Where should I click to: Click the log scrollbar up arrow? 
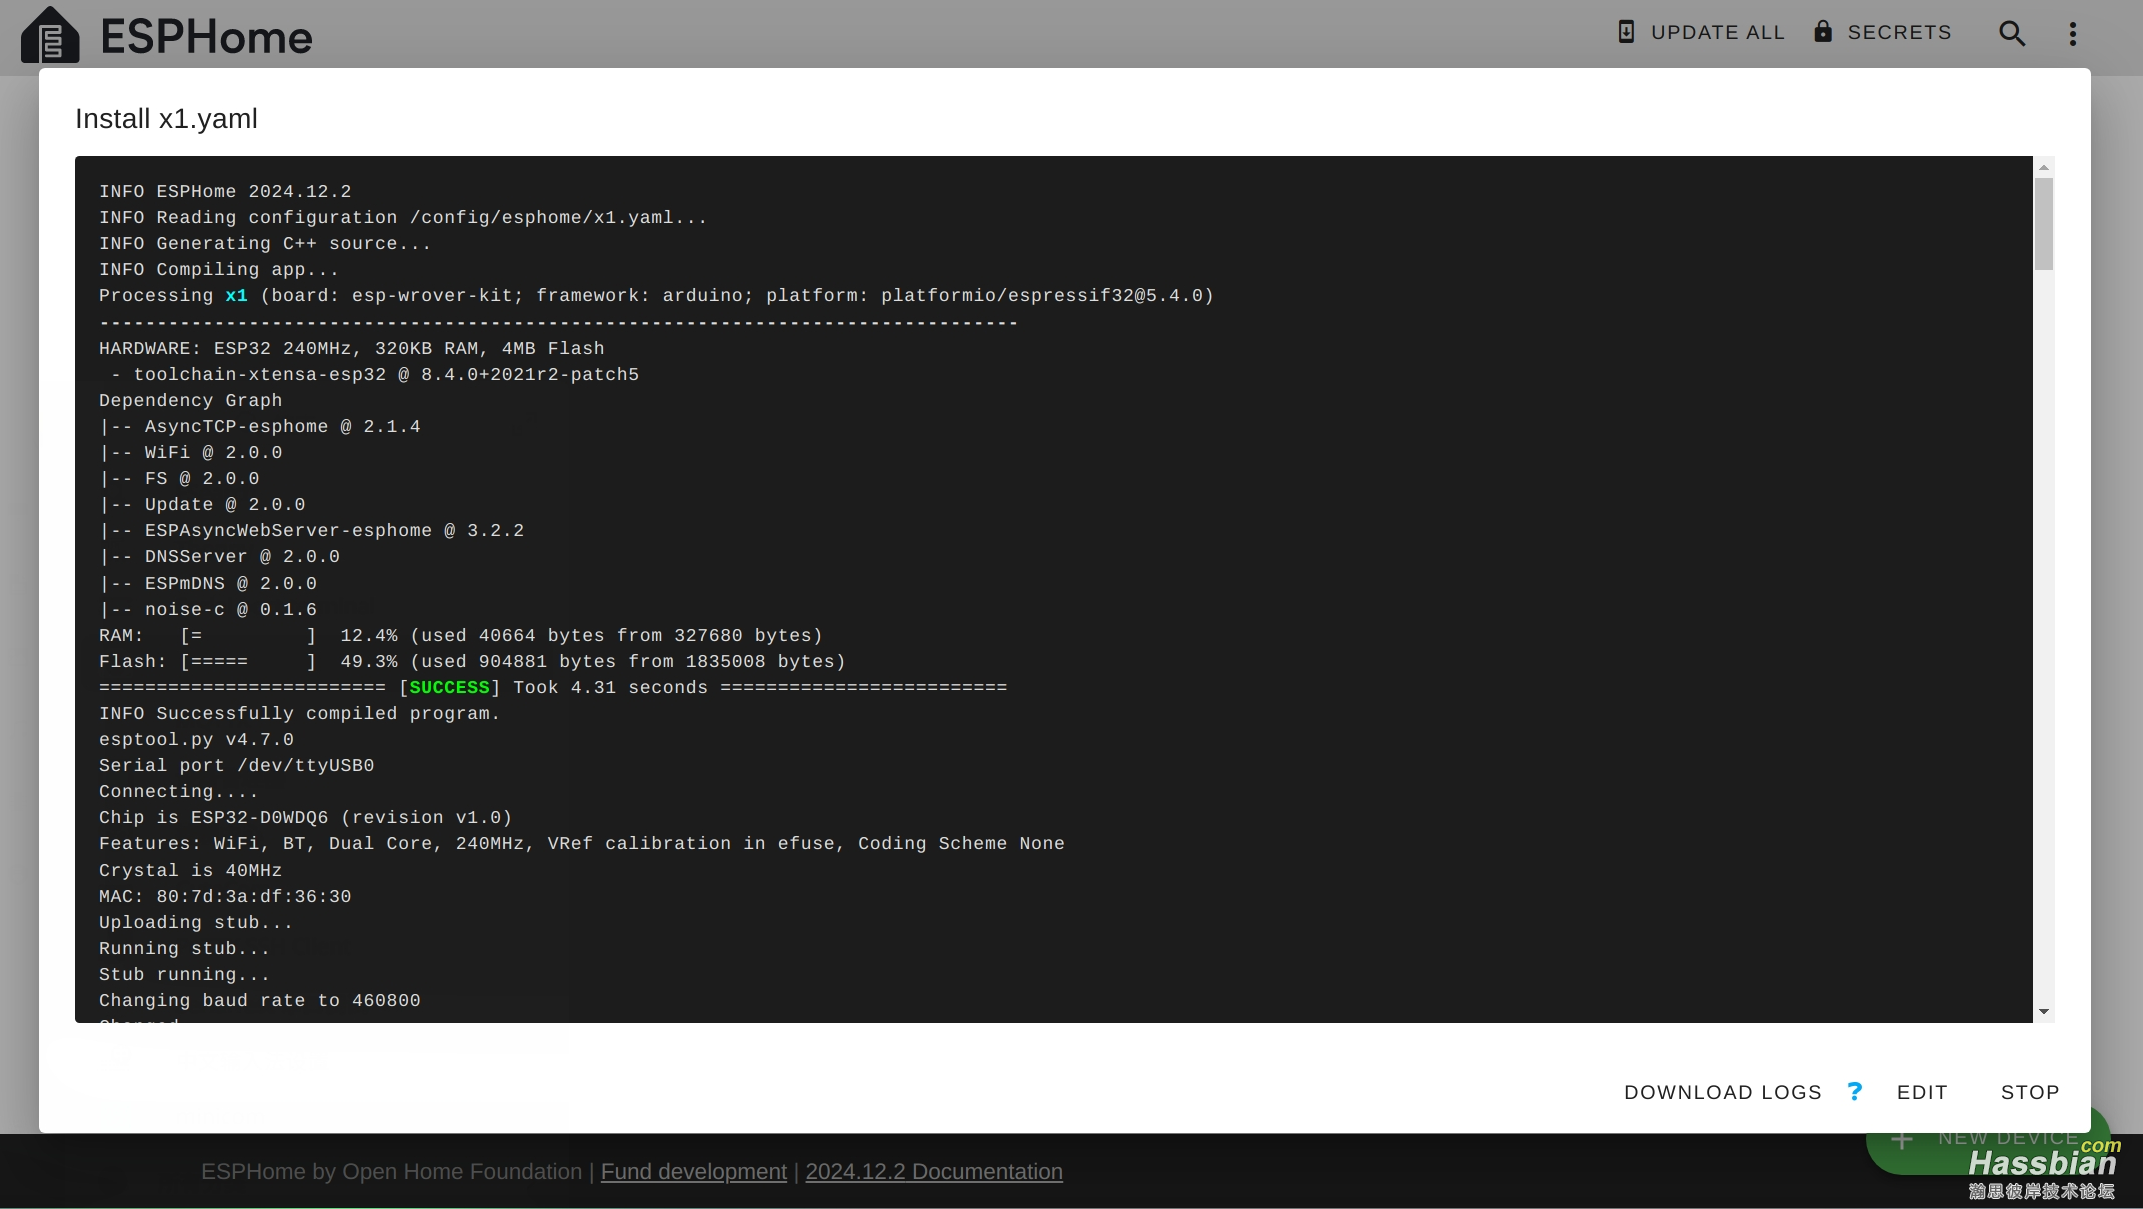tap(2044, 167)
